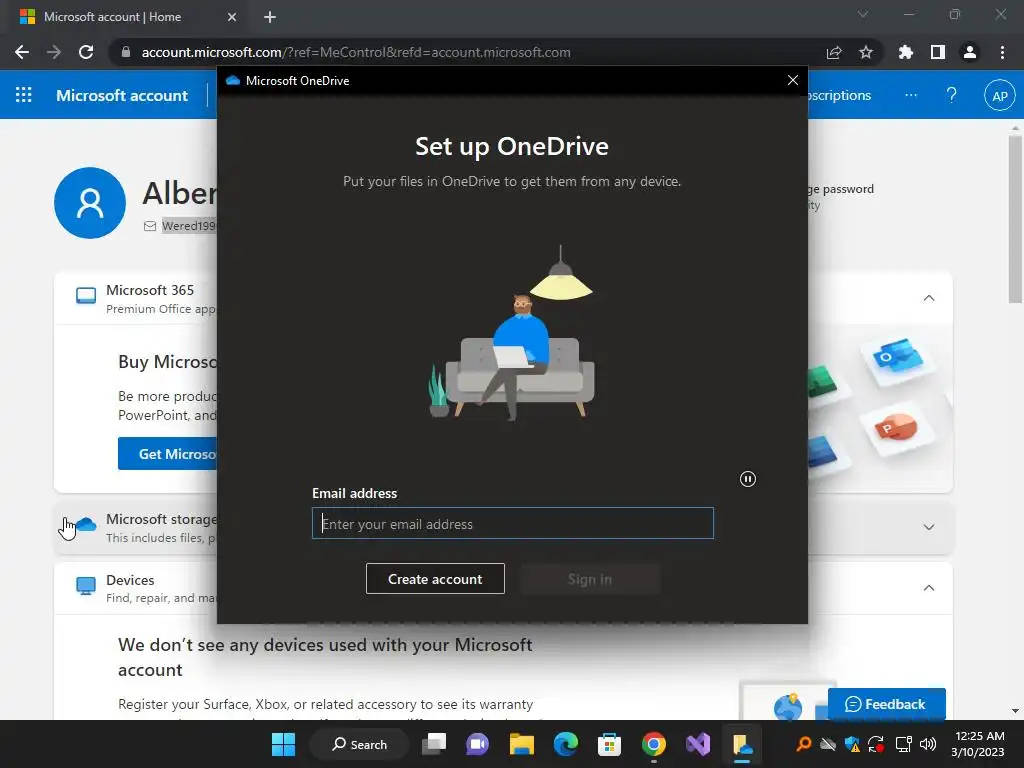Open the volume tray icon
The height and width of the screenshot is (768, 1024).
coord(928,744)
